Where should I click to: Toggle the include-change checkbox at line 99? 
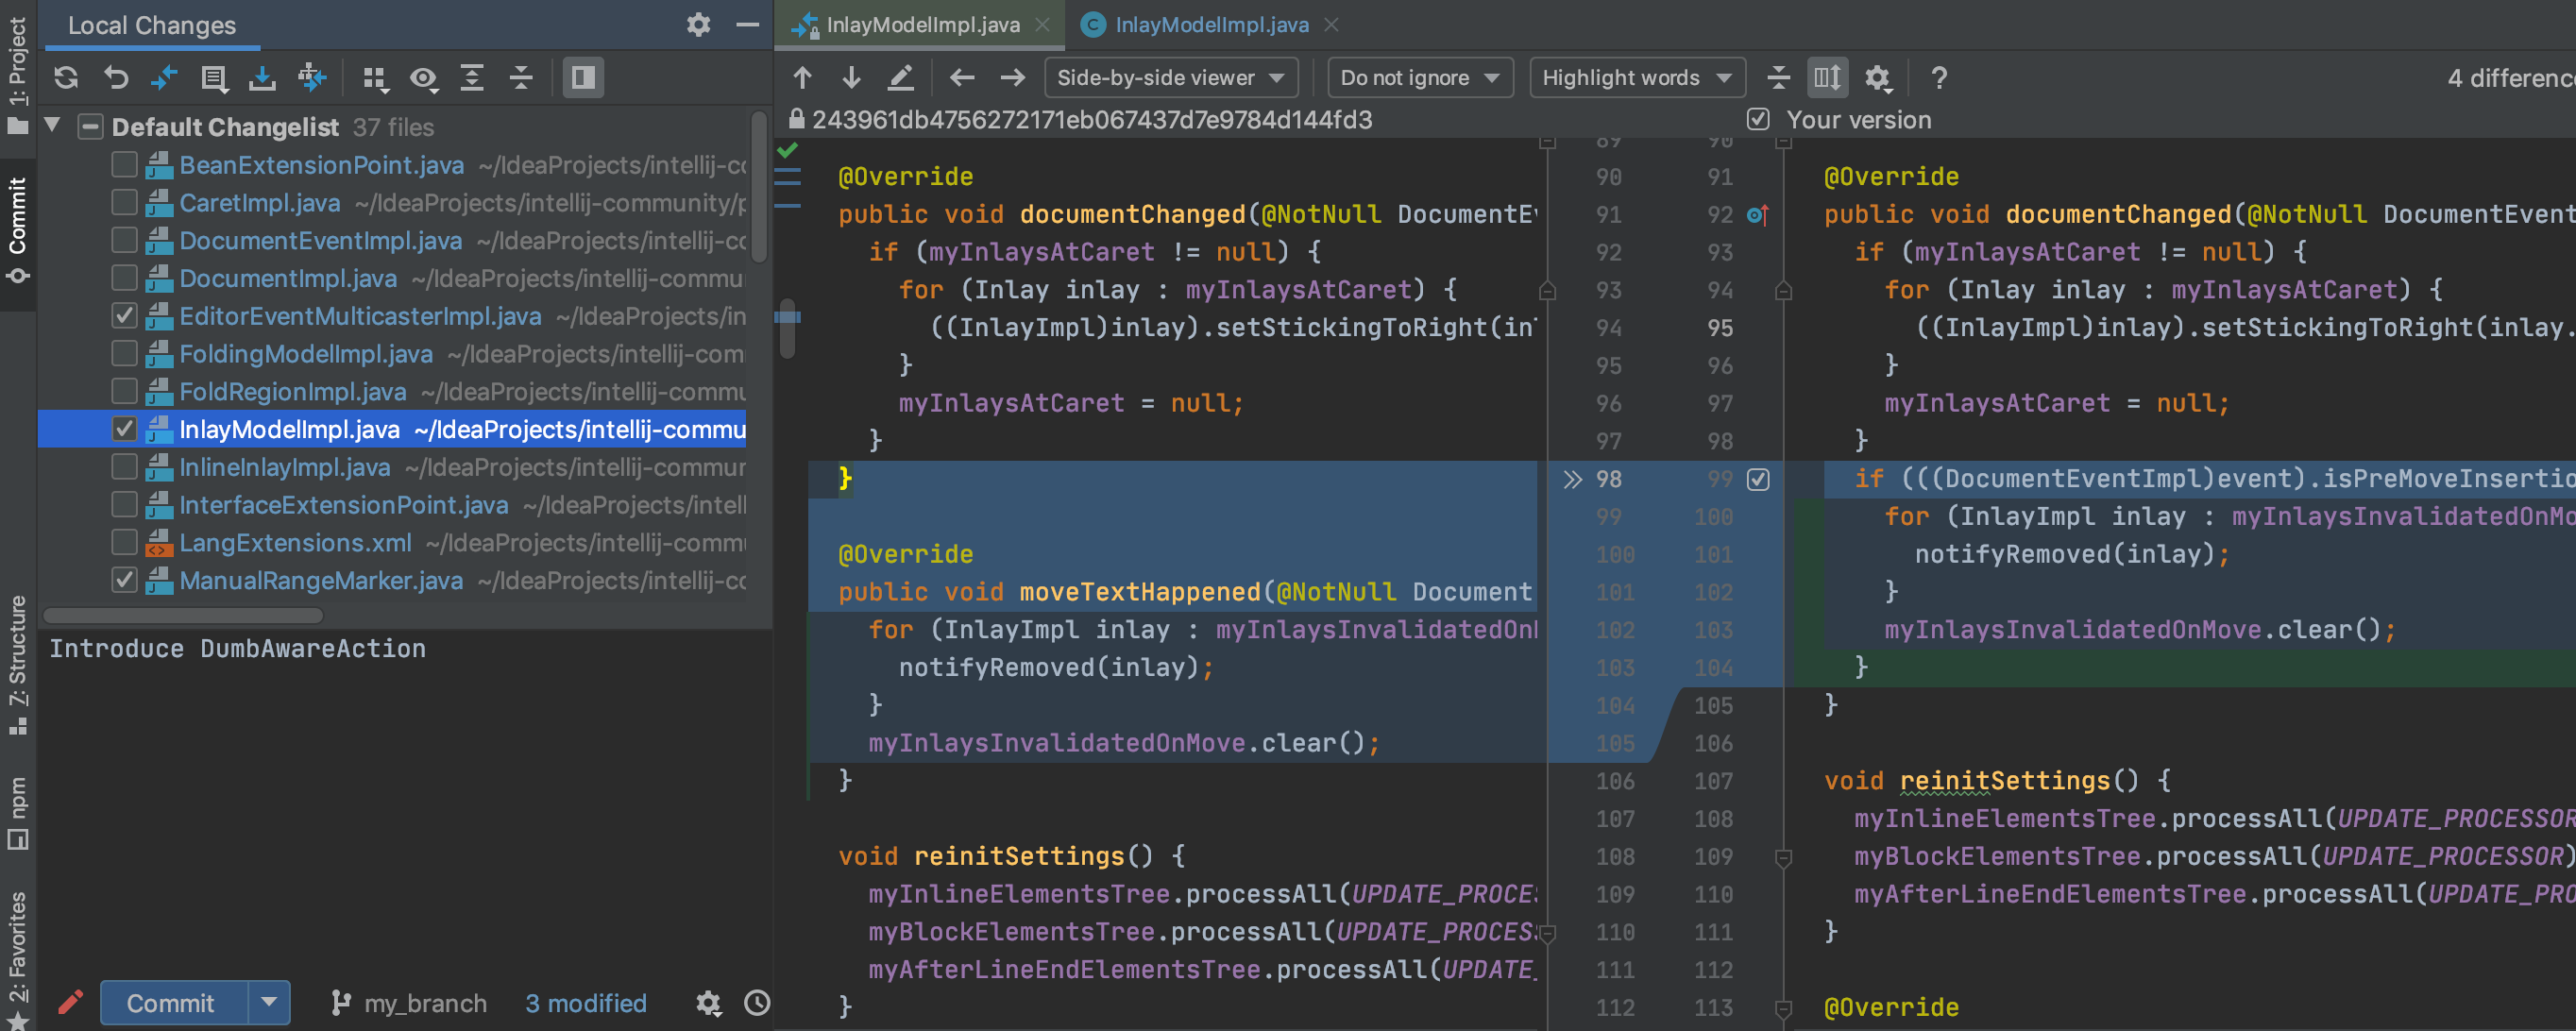[x=1758, y=479]
